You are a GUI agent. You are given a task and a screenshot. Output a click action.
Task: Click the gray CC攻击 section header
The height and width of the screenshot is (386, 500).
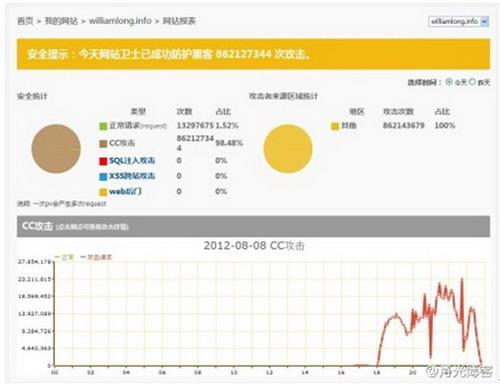(253, 226)
